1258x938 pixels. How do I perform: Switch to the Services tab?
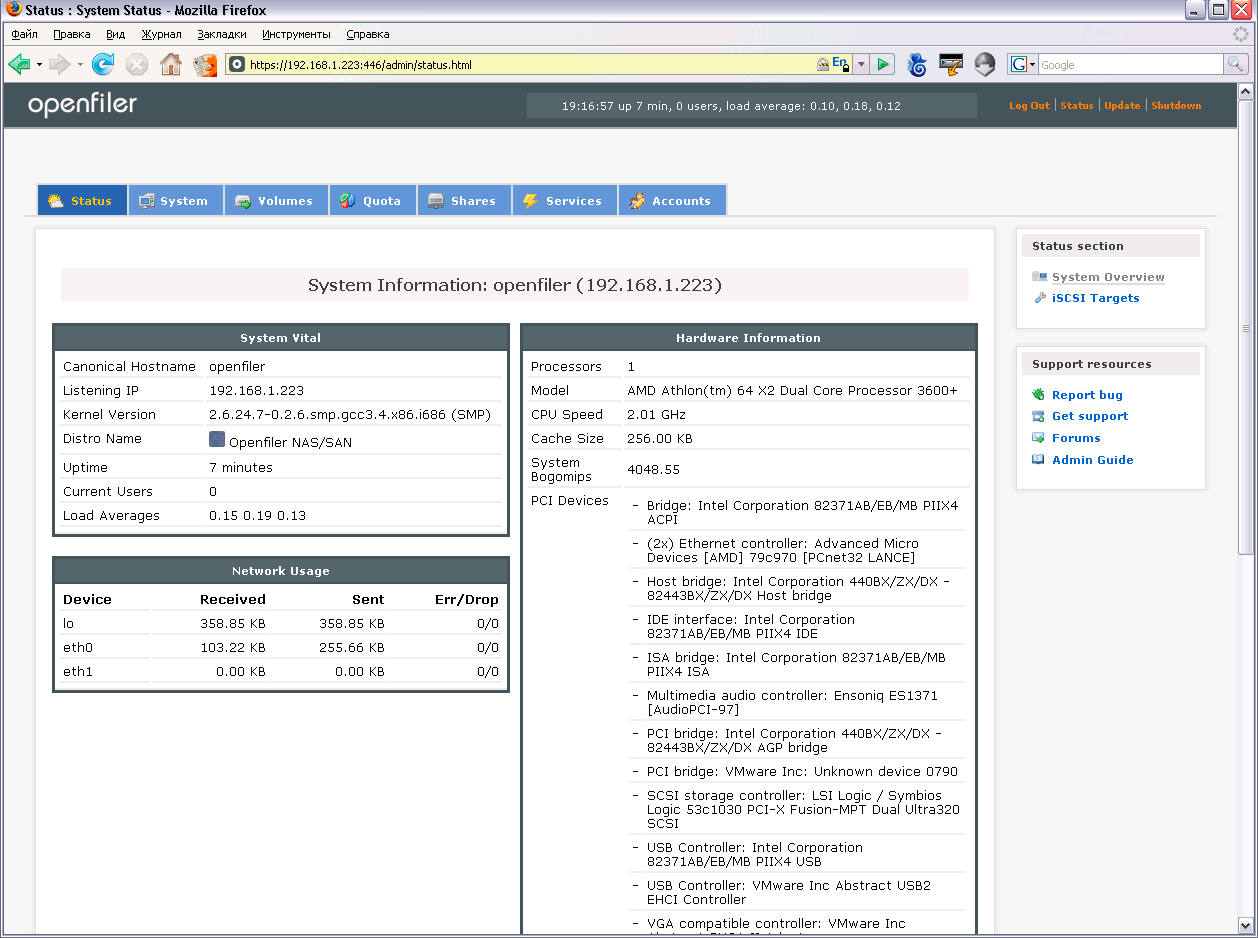[562, 201]
